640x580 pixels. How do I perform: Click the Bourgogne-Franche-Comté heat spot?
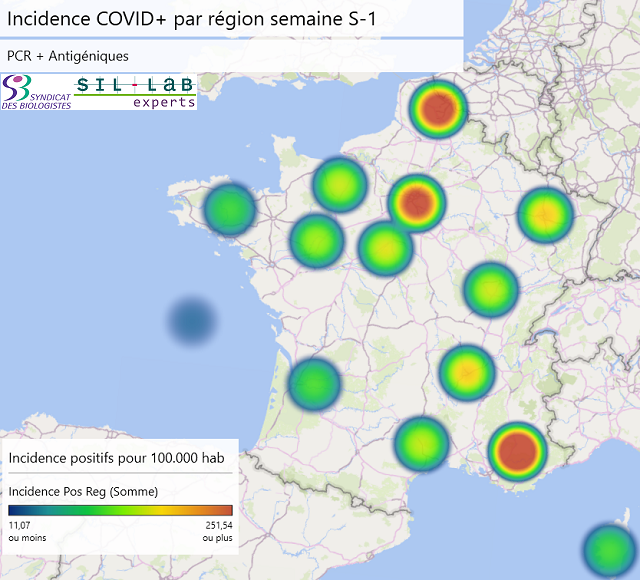[491, 289]
